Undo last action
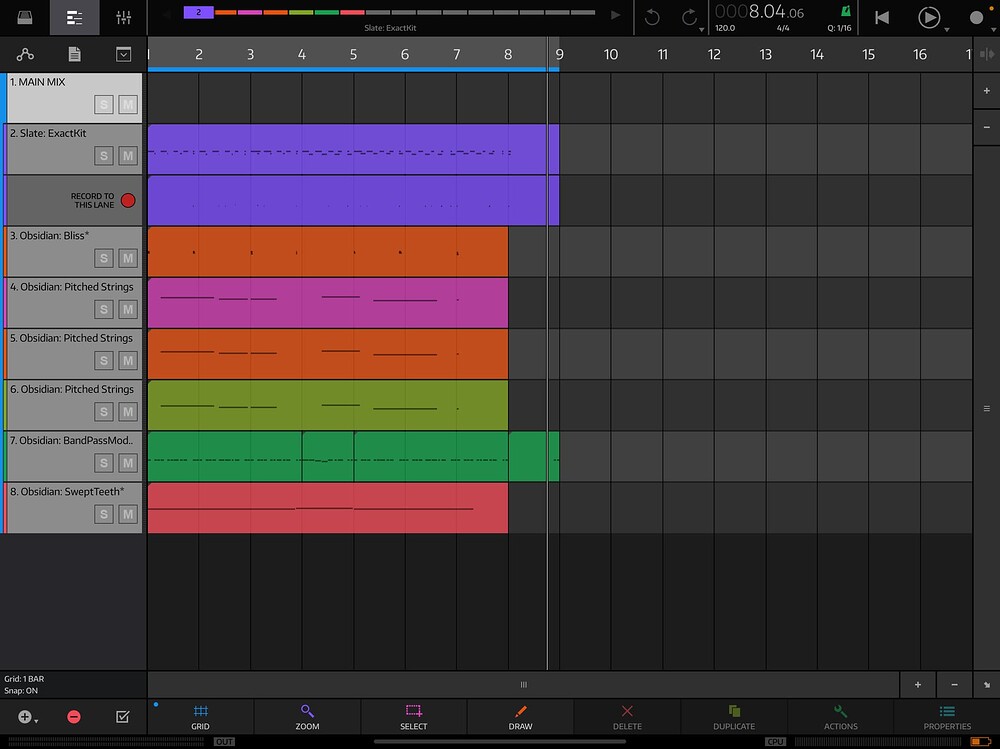 click(x=652, y=17)
